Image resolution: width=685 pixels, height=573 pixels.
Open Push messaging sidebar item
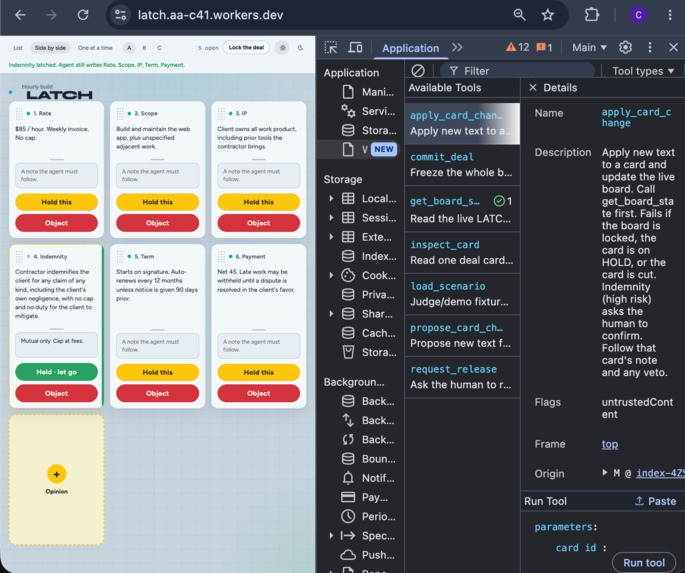(x=367, y=555)
